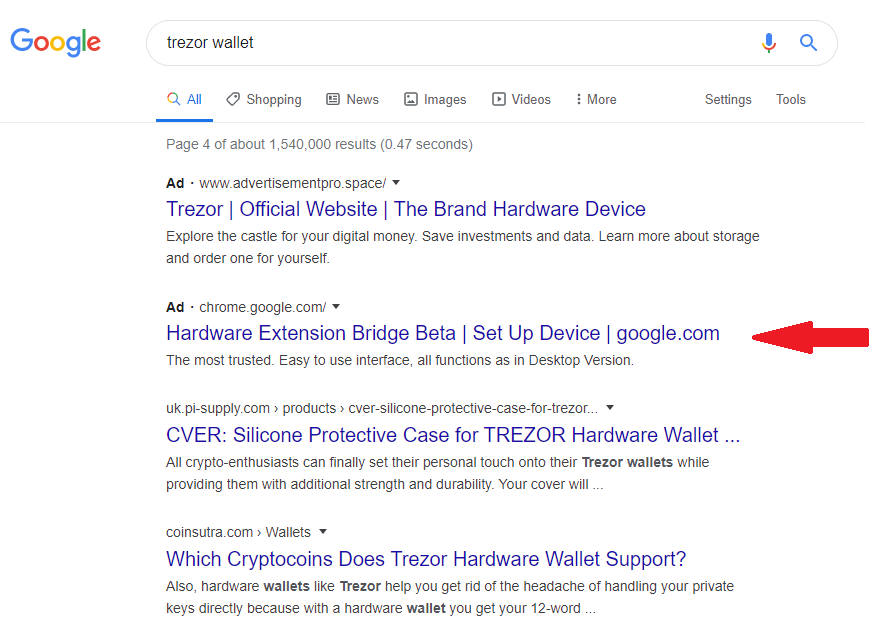Click the Google logo
Image resolution: width=879 pixels, height=627 pixels.
[55, 42]
